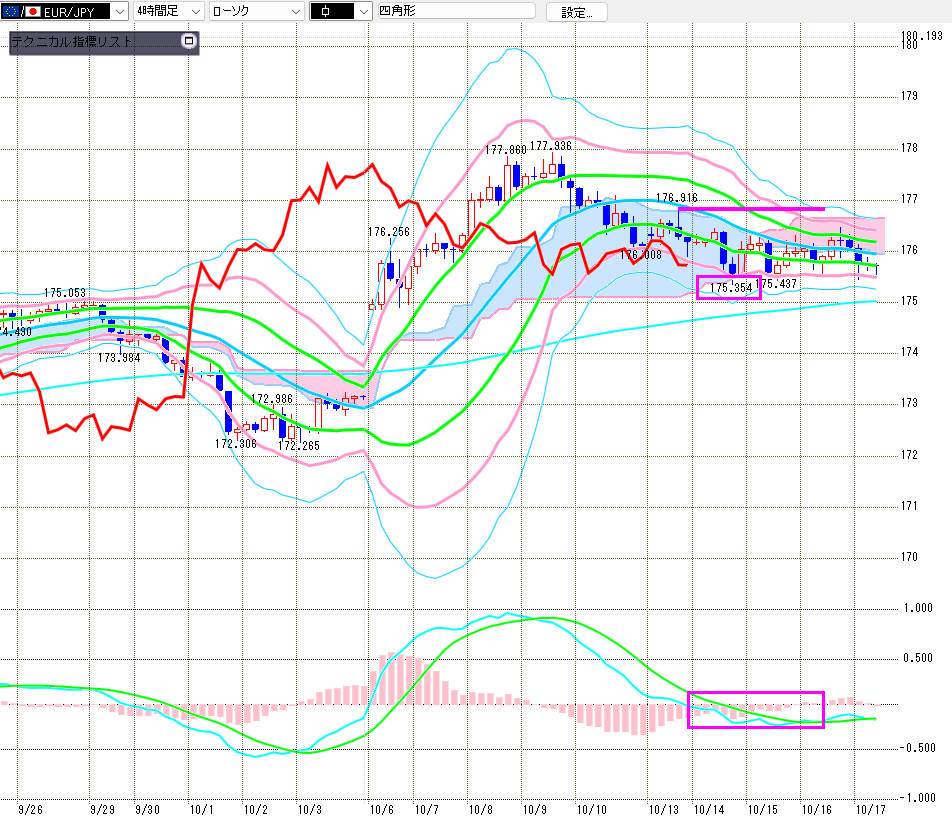Open the 4時間足 timeframe dropdown

pyautogui.click(x=193, y=12)
